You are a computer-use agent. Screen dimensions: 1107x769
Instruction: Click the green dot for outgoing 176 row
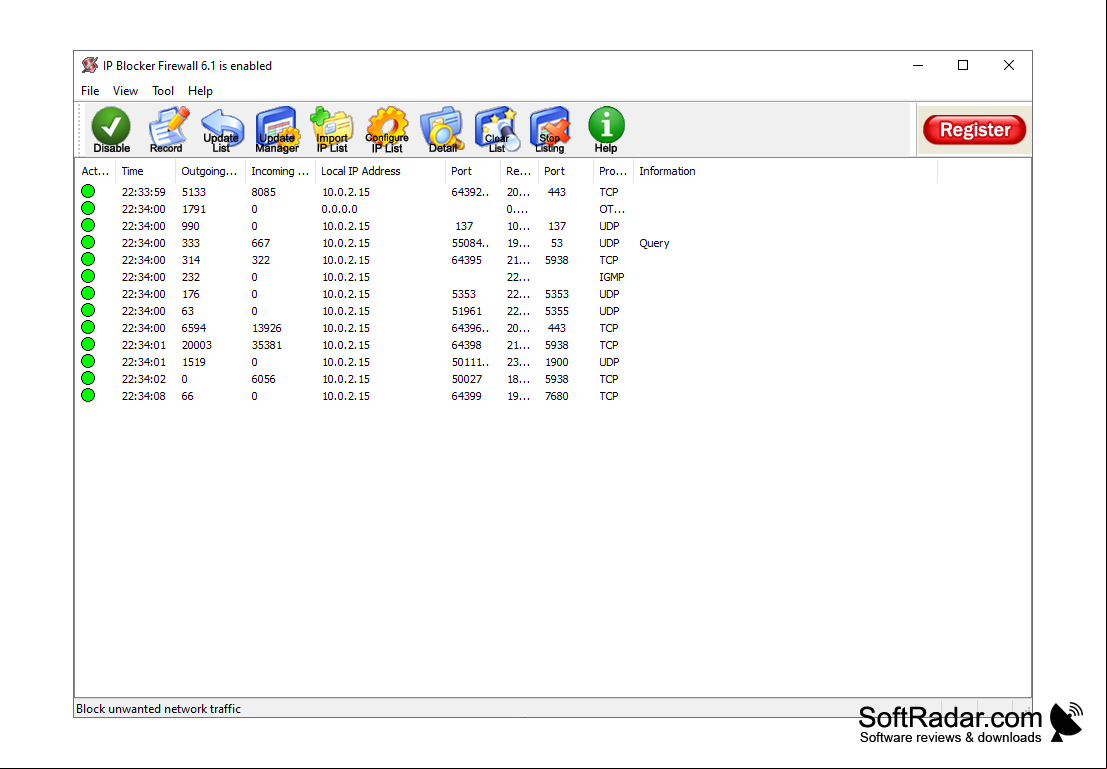click(88, 293)
